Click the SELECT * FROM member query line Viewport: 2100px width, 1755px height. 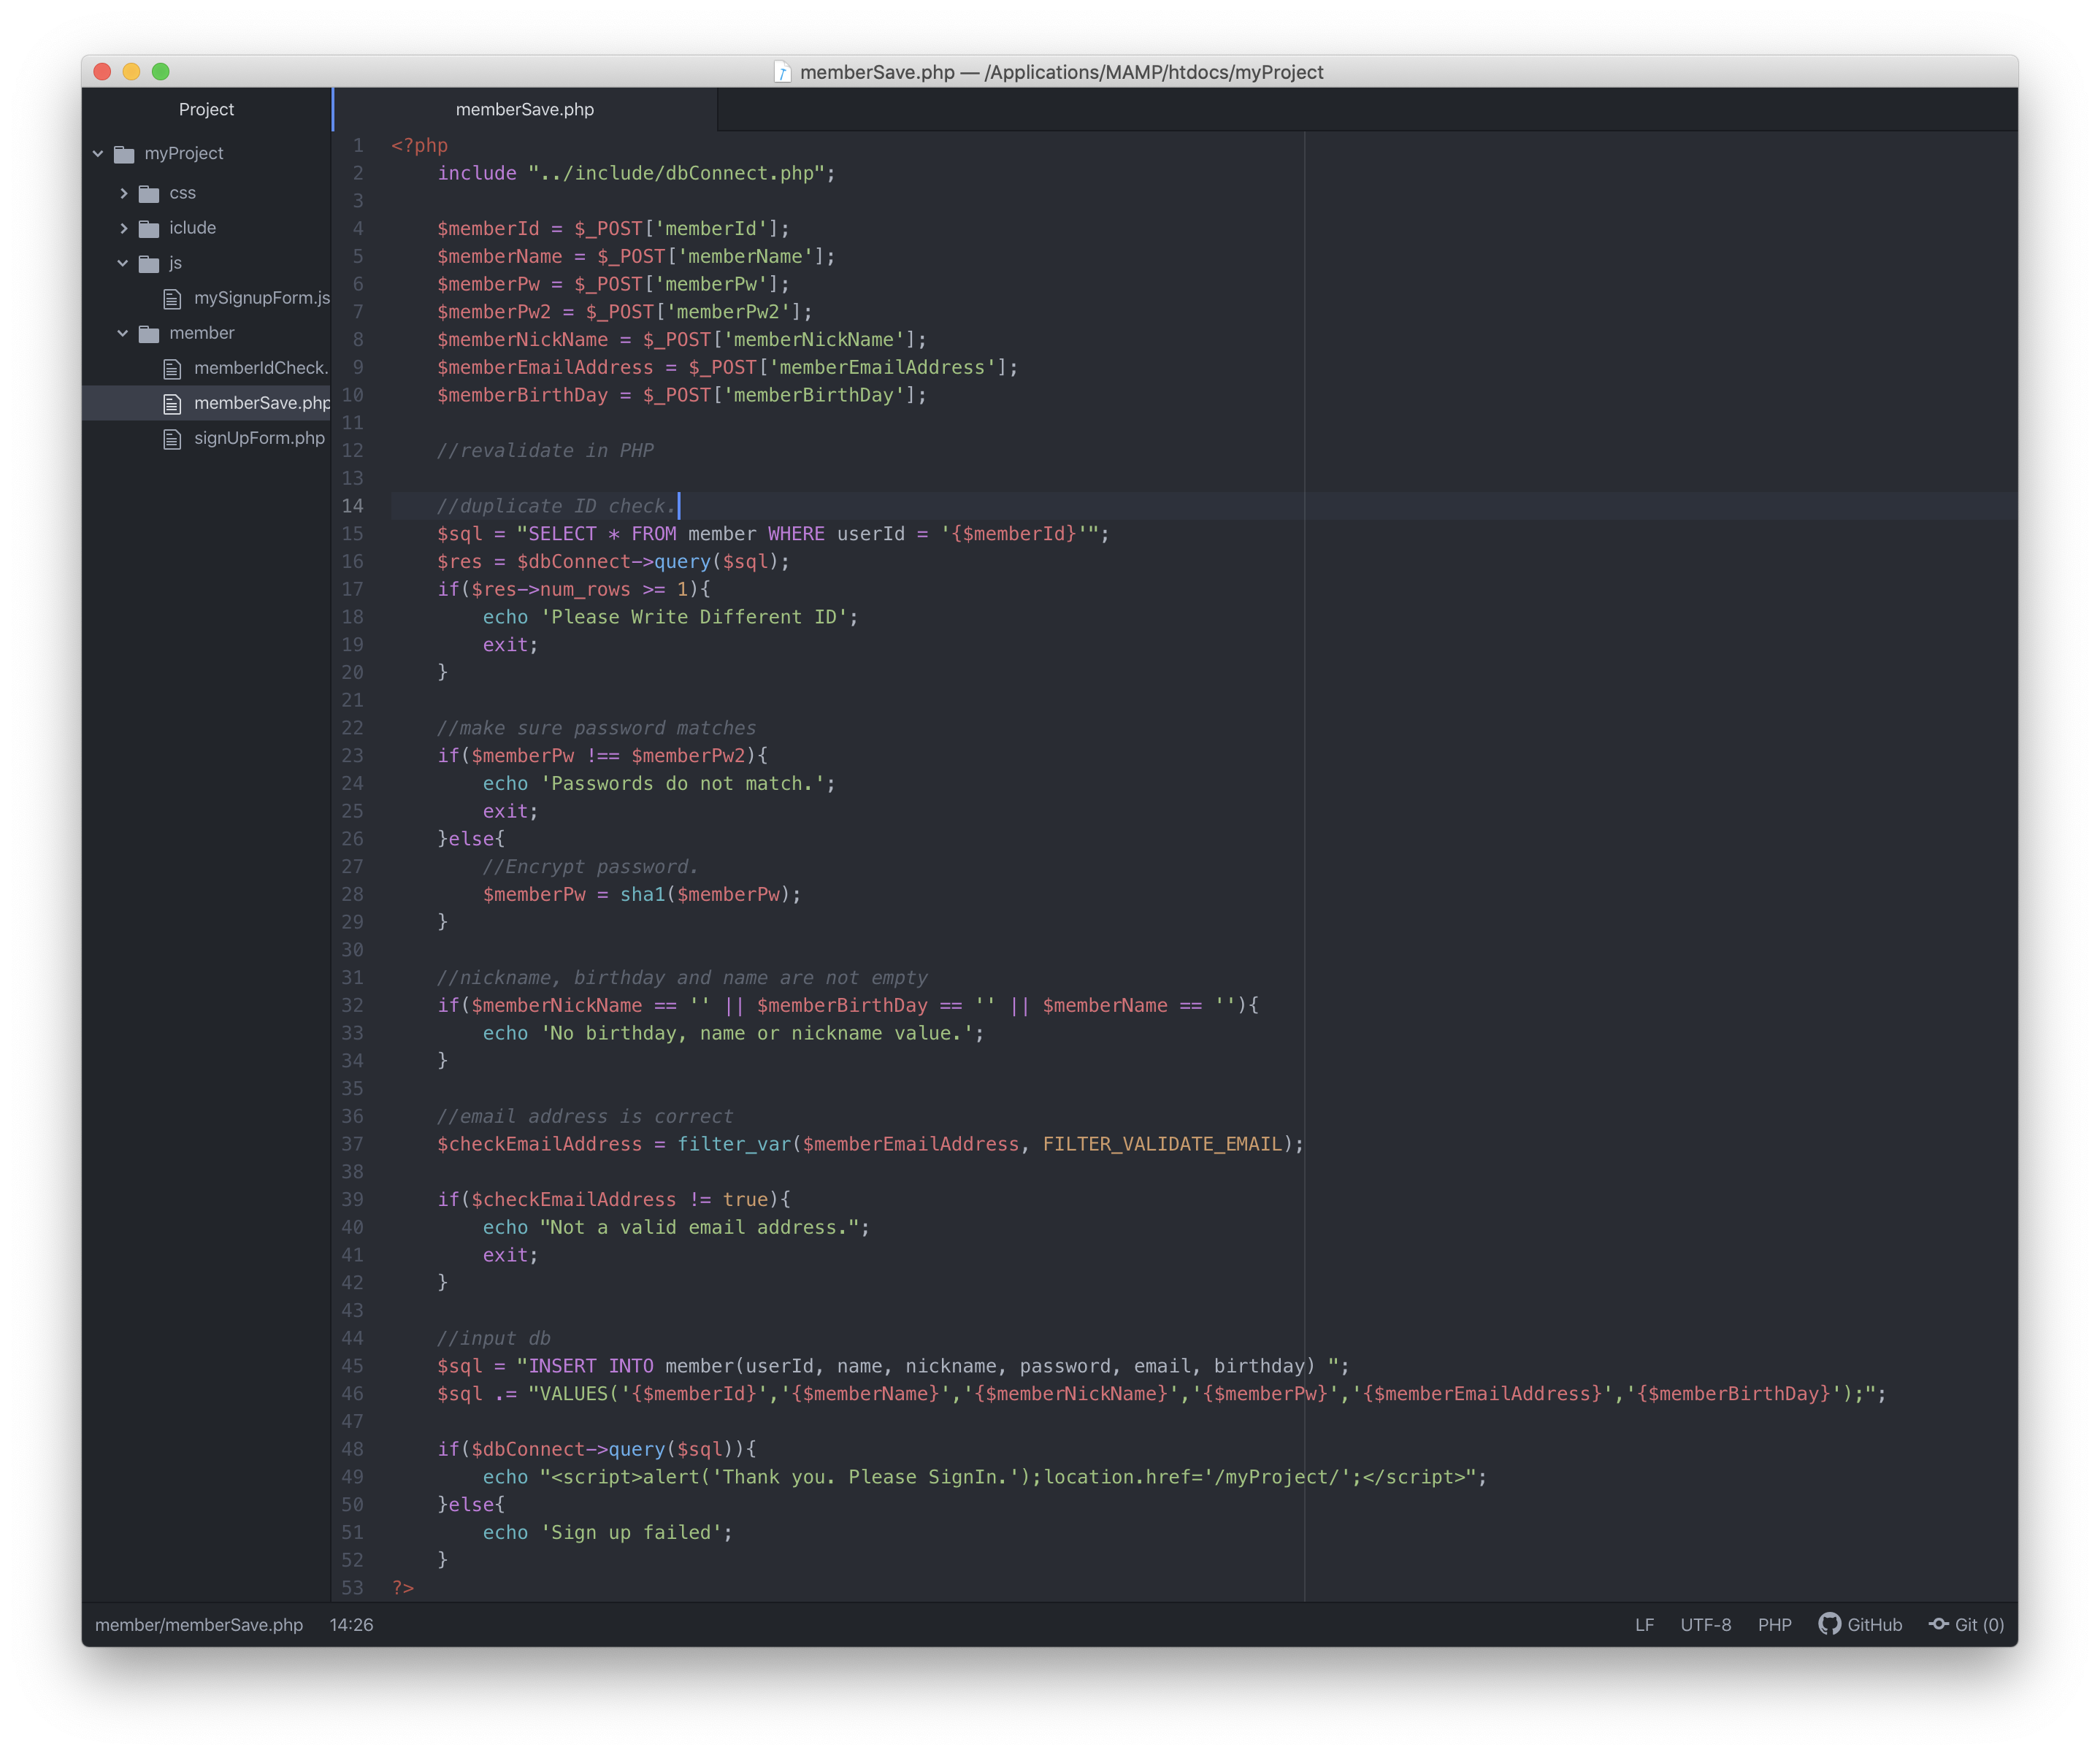pyautogui.click(x=773, y=533)
